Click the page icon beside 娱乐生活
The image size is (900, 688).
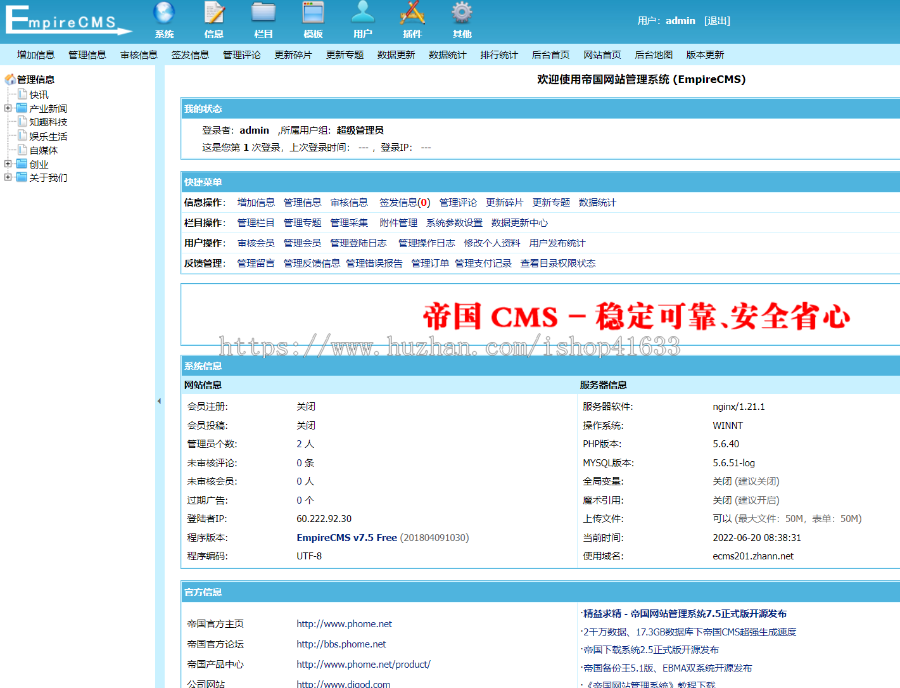pos(22,136)
